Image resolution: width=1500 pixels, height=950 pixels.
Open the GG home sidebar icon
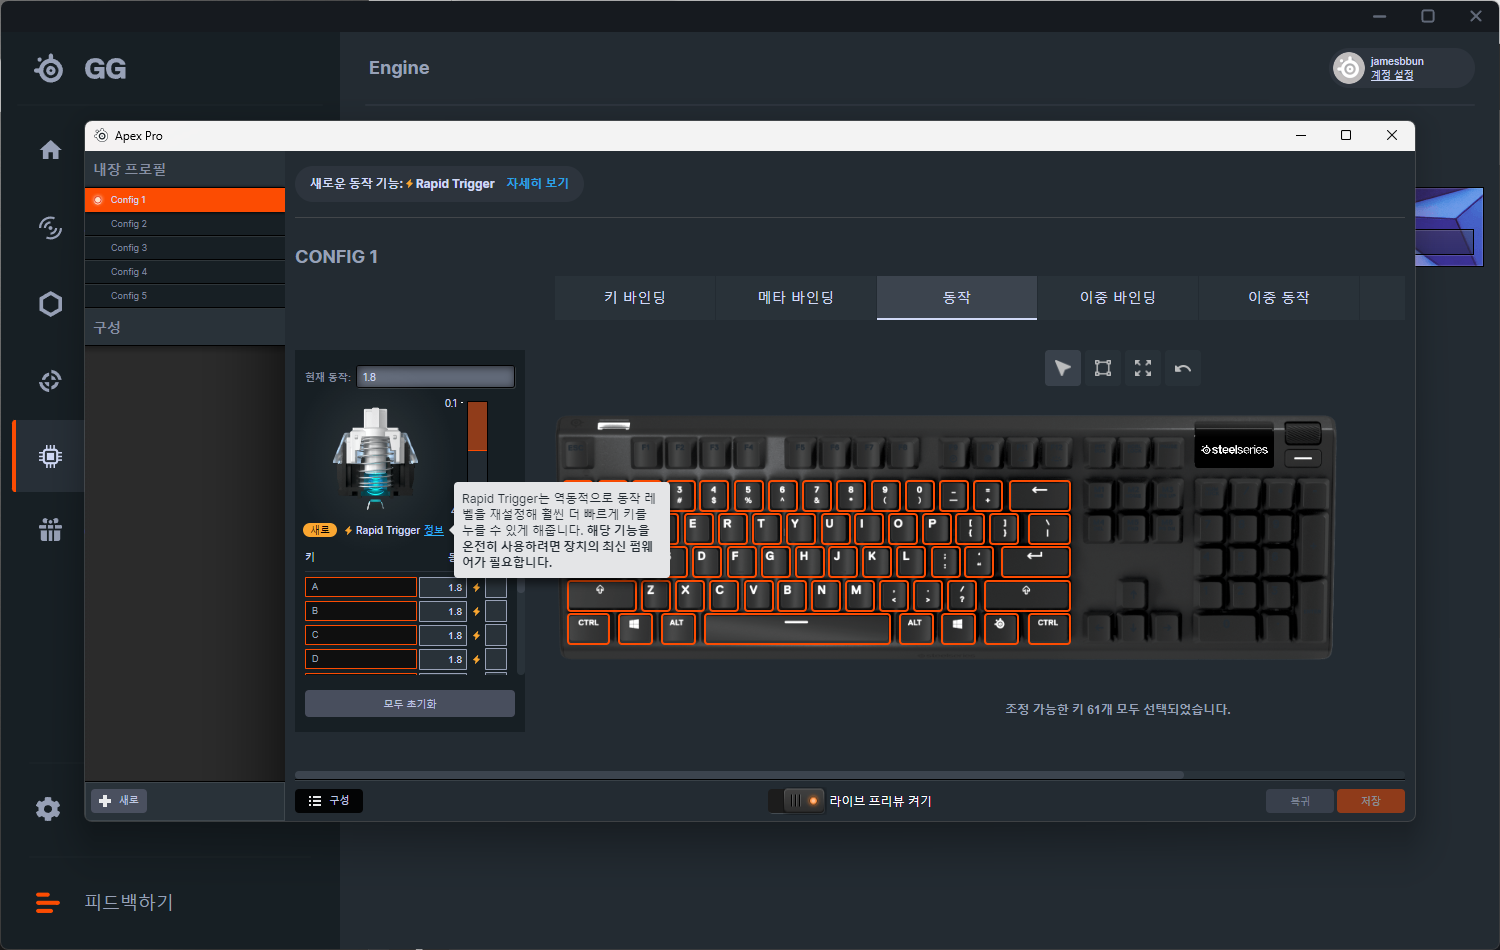click(x=50, y=150)
